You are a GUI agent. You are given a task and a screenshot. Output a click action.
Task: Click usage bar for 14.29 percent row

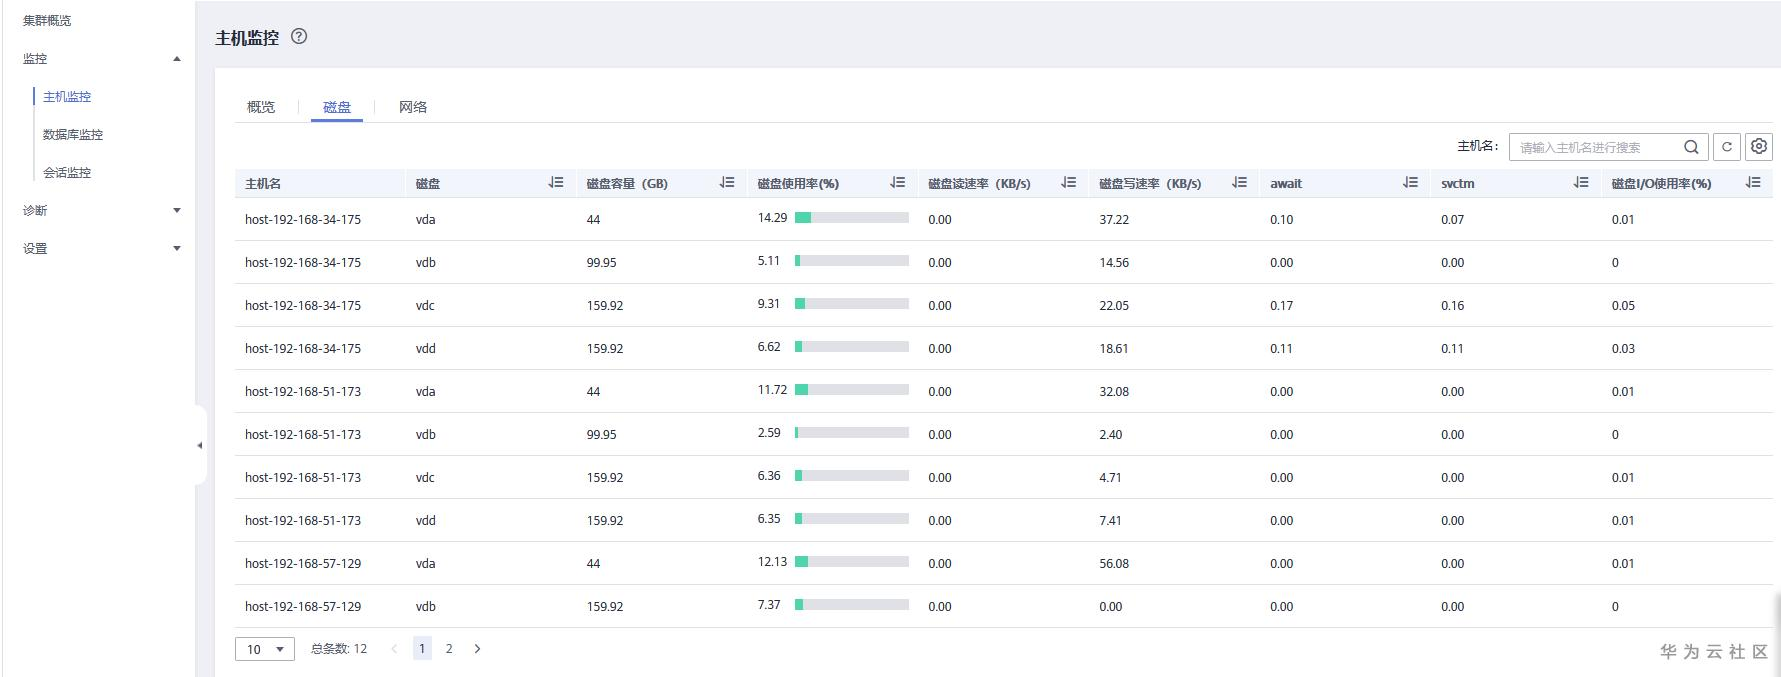pos(852,218)
